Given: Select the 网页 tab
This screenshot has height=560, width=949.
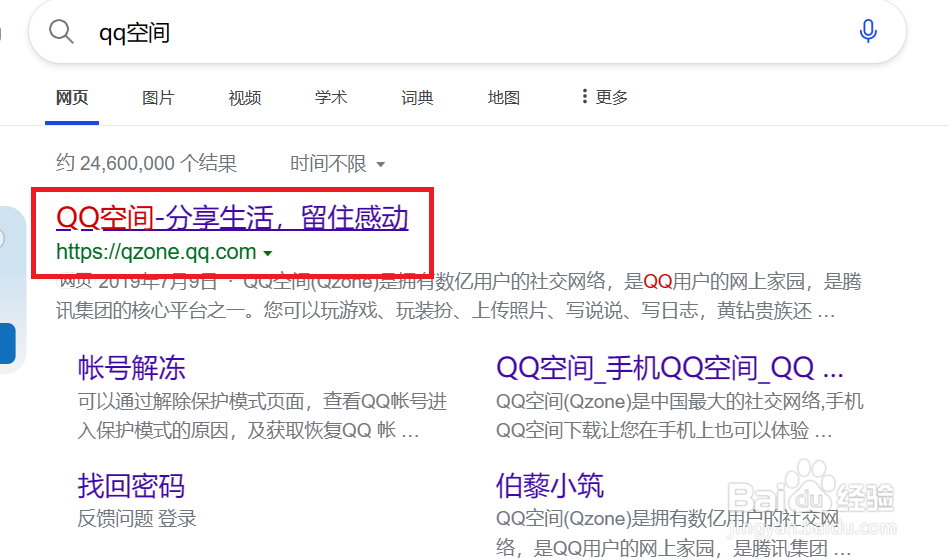Looking at the screenshot, I should [72, 97].
